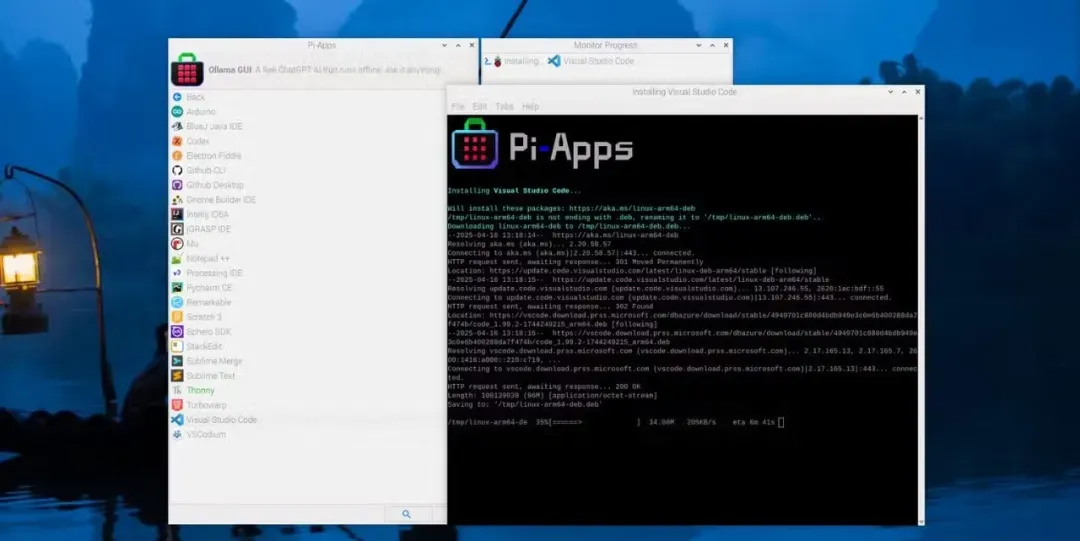Click the Intellij IDEA icon
The width and height of the screenshot is (1080, 541).
pyautogui.click(x=177, y=214)
